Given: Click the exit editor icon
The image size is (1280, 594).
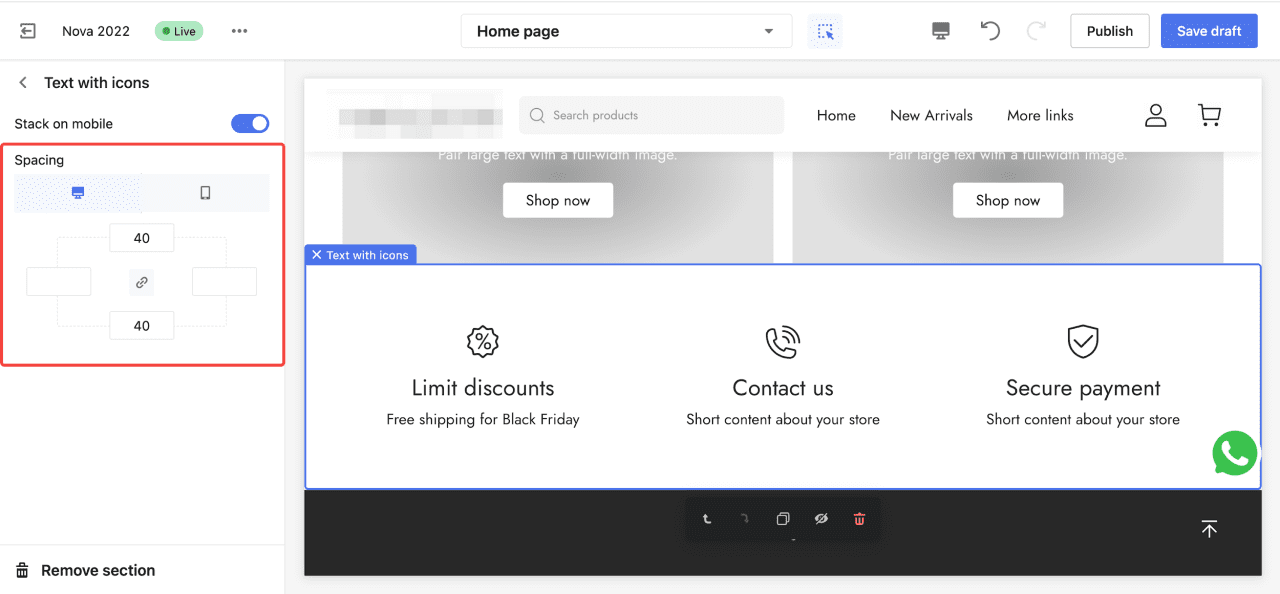Looking at the screenshot, I should [x=28, y=31].
